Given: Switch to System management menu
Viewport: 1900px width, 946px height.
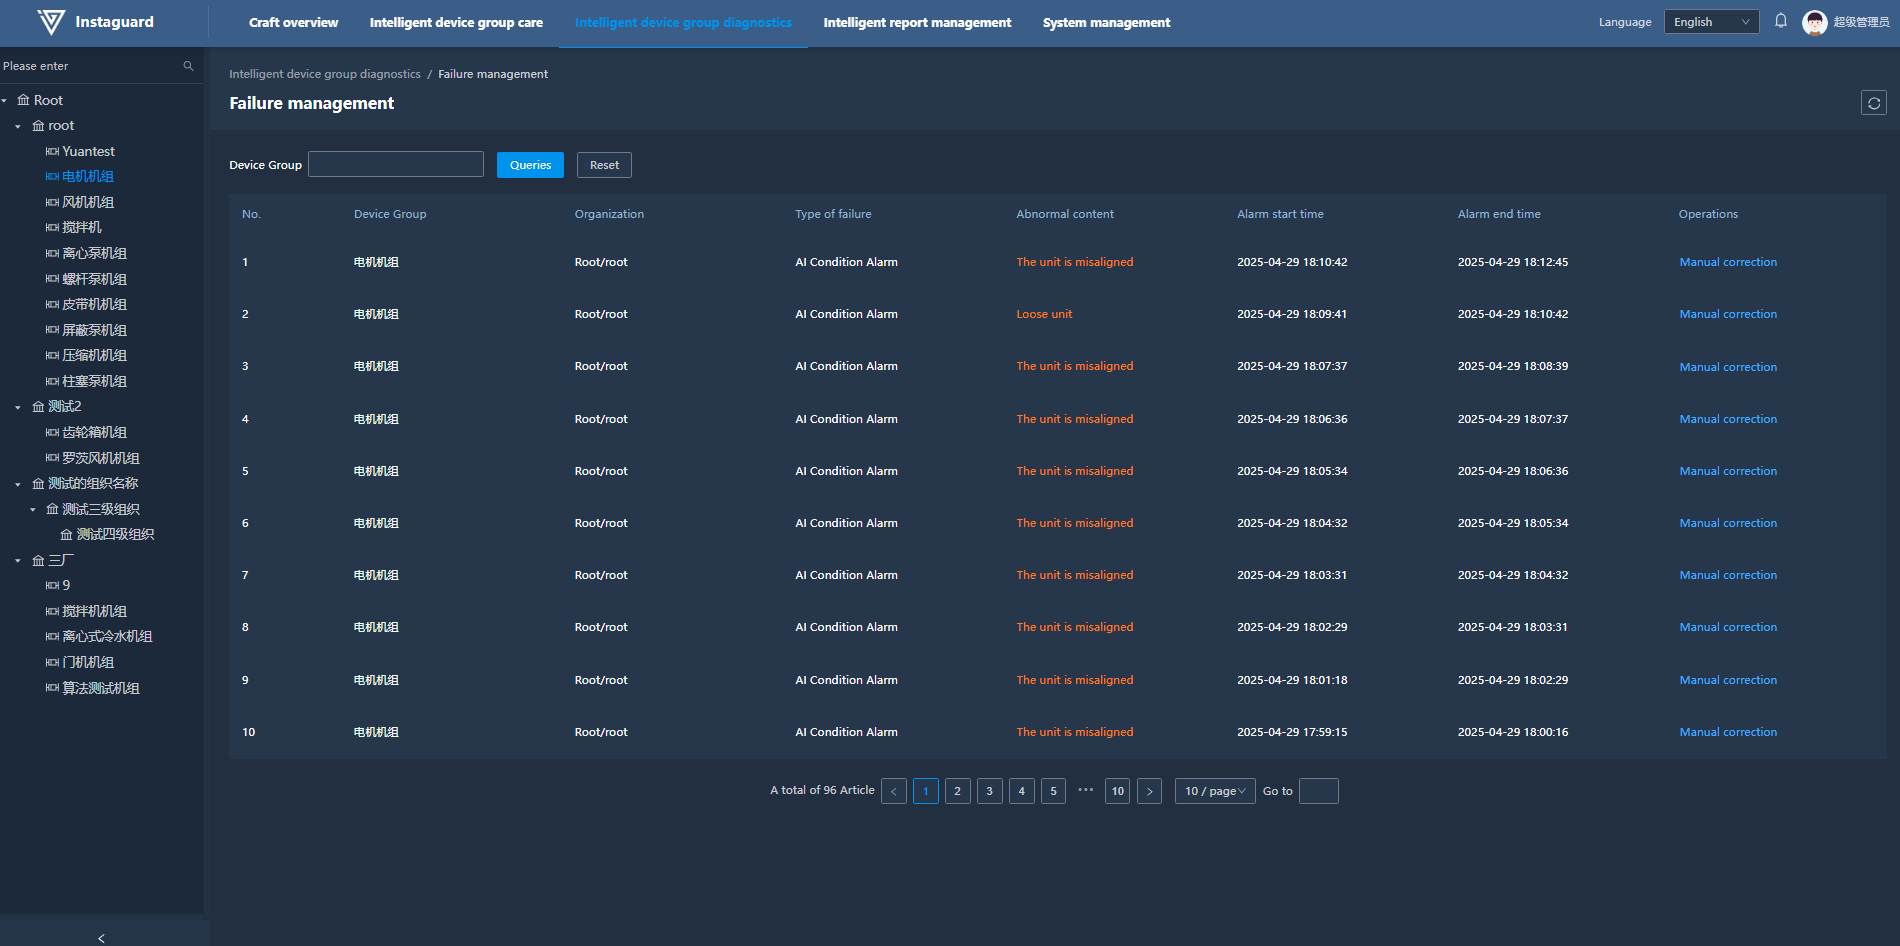Looking at the screenshot, I should pyautogui.click(x=1106, y=22).
